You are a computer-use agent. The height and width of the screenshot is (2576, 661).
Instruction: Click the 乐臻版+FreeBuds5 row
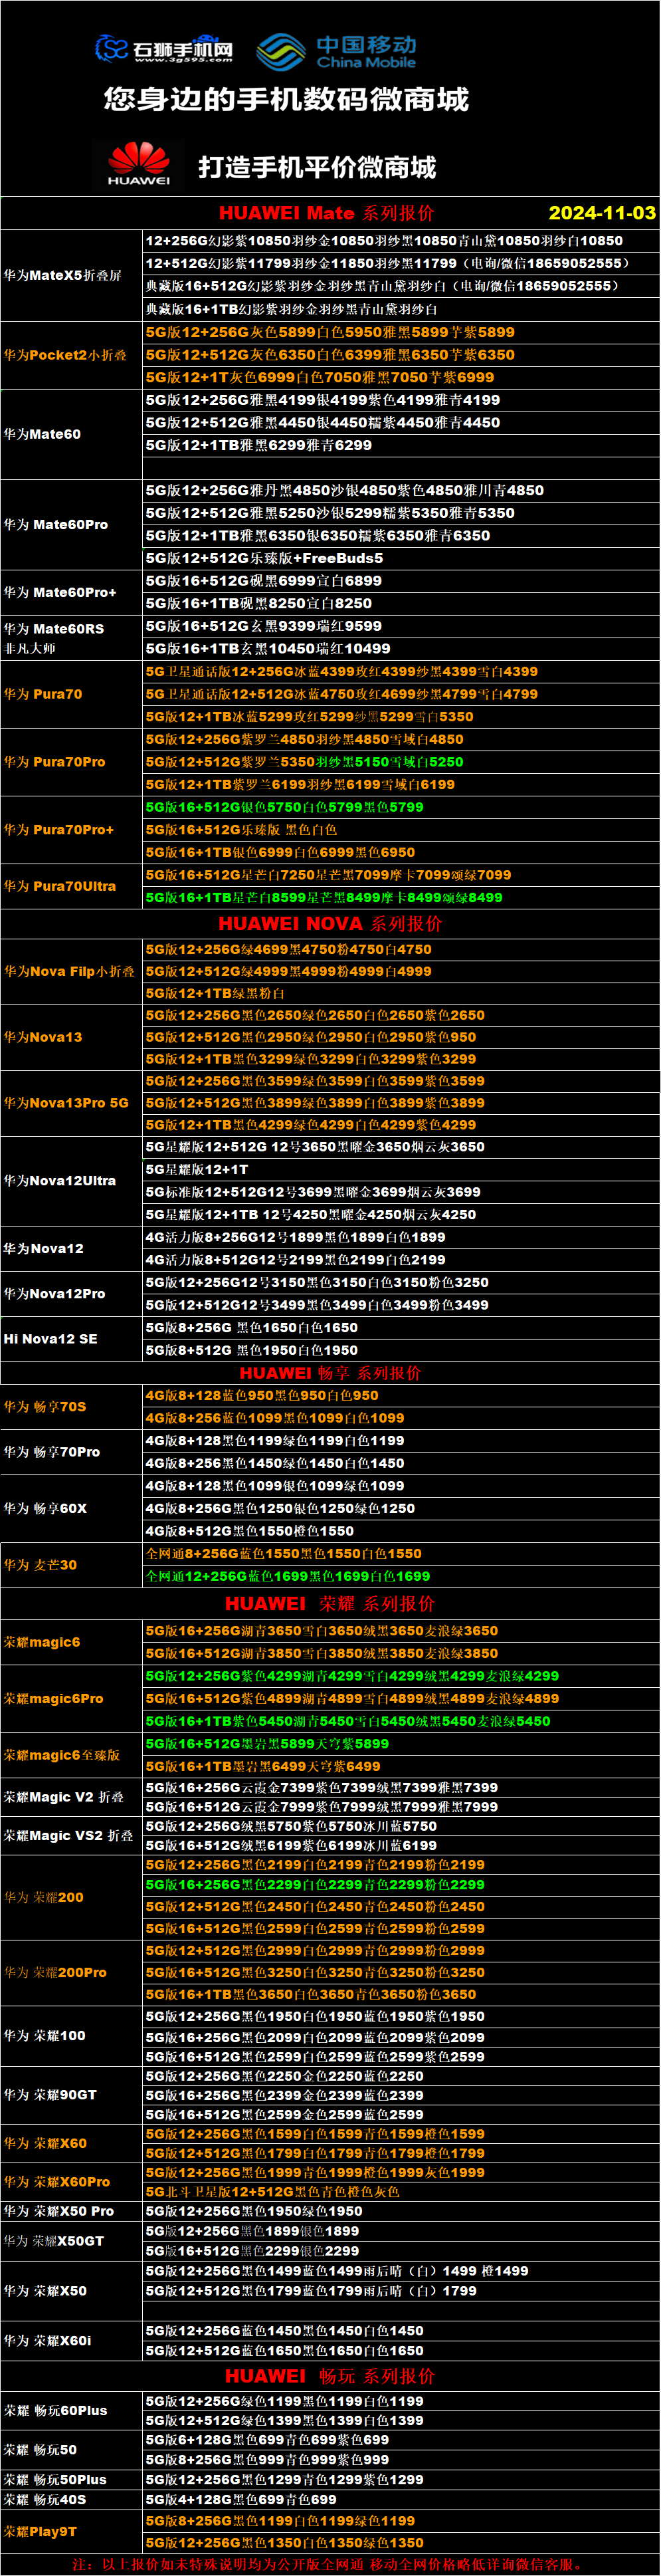(265, 558)
